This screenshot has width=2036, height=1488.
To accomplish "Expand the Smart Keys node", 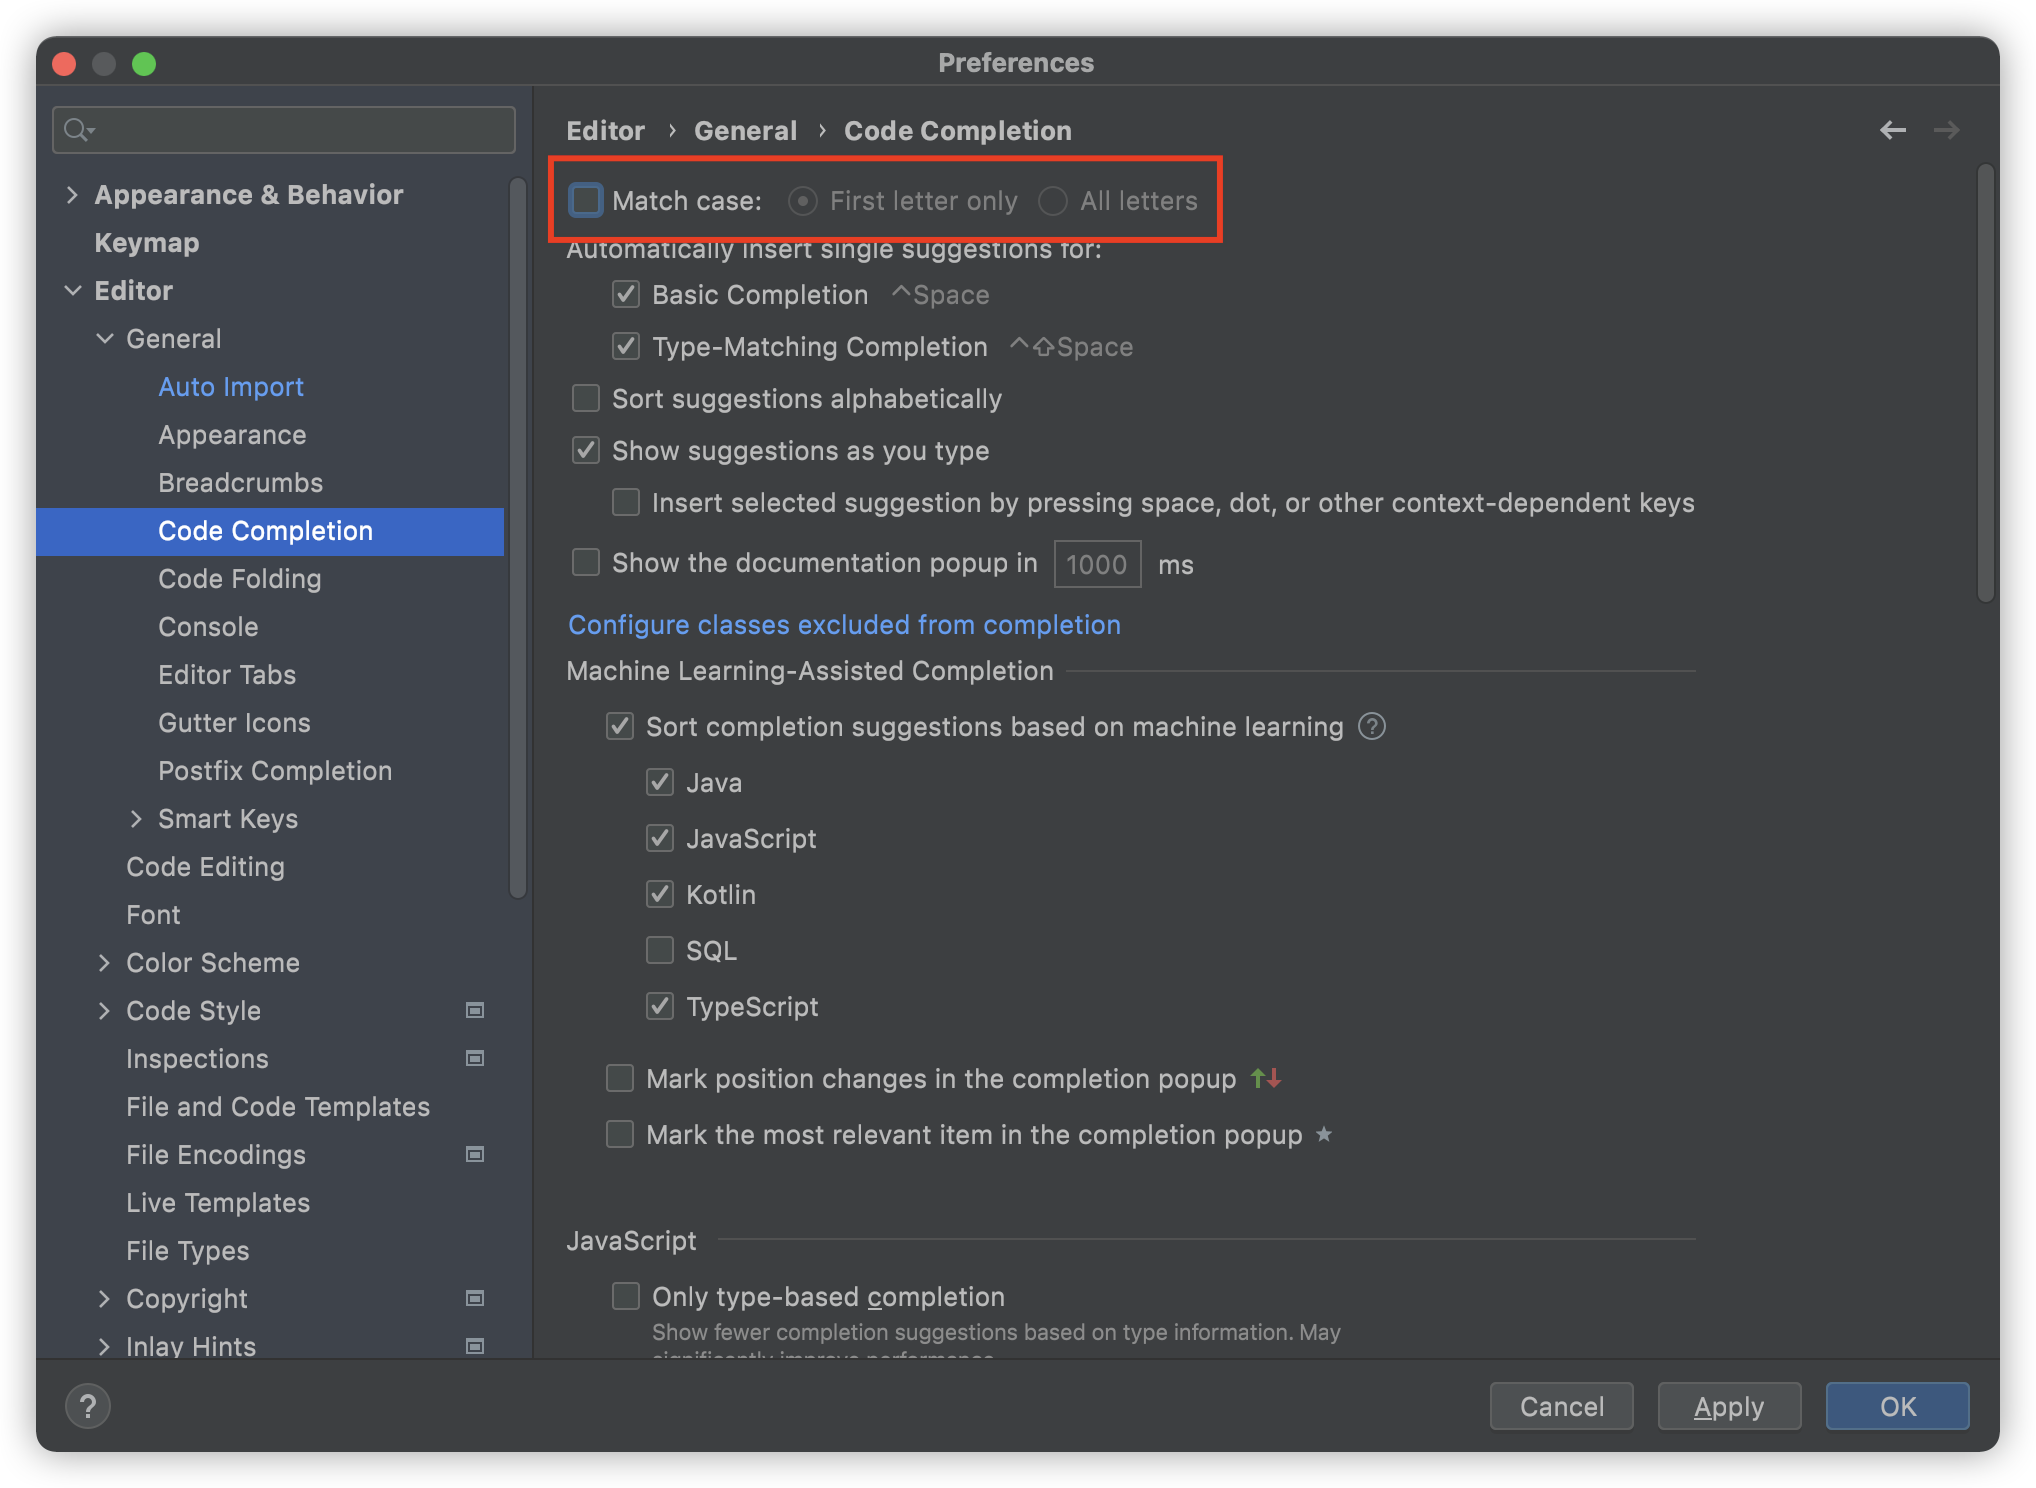I will [x=136, y=819].
